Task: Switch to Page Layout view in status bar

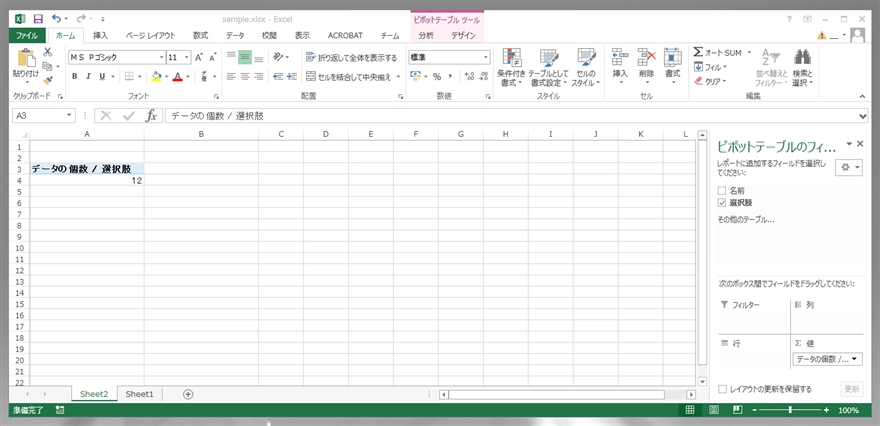Action: coord(714,410)
